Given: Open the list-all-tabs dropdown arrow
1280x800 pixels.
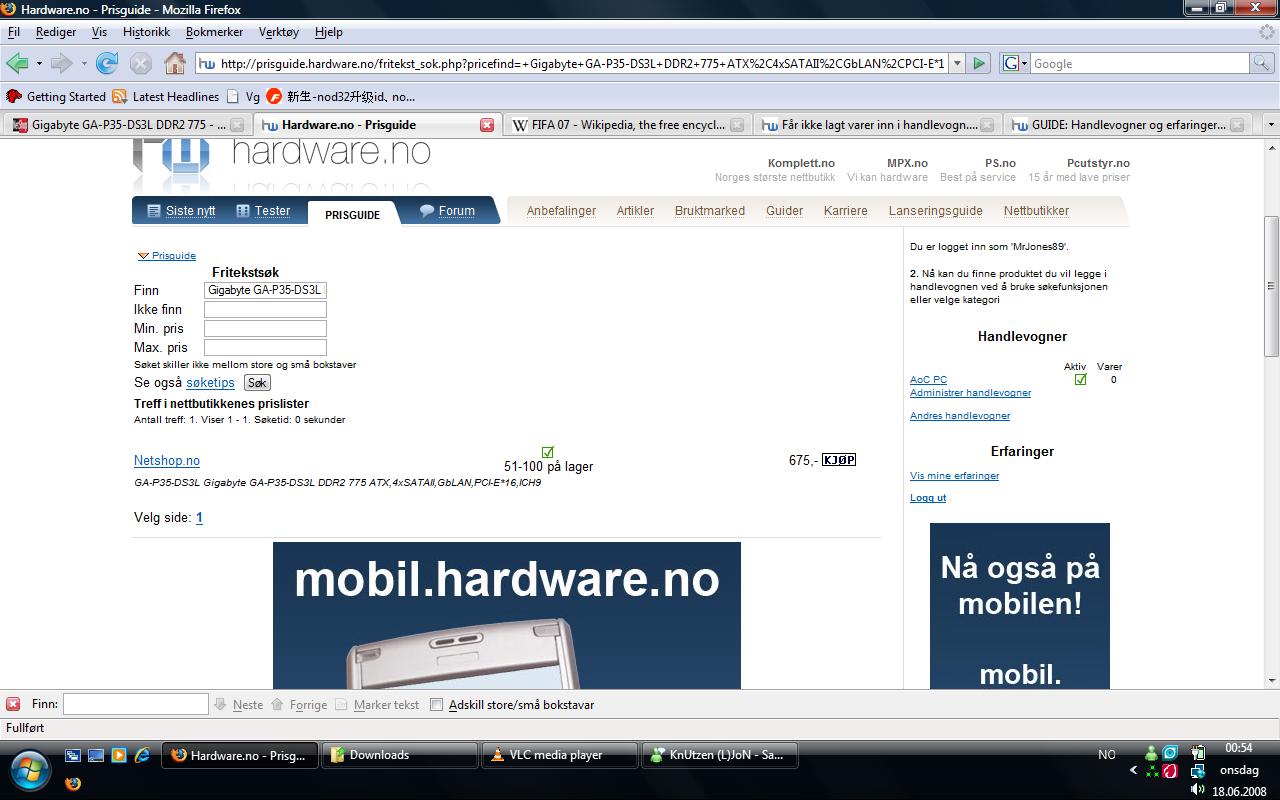Looking at the screenshot, I should tap(1270, 125).
